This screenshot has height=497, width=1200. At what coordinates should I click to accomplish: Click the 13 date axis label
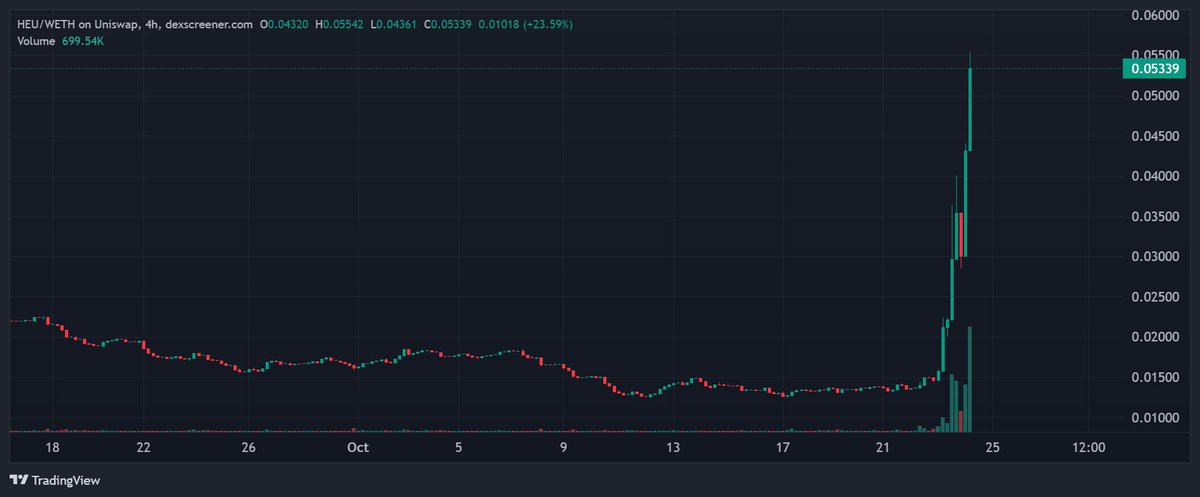coord(674,447)
